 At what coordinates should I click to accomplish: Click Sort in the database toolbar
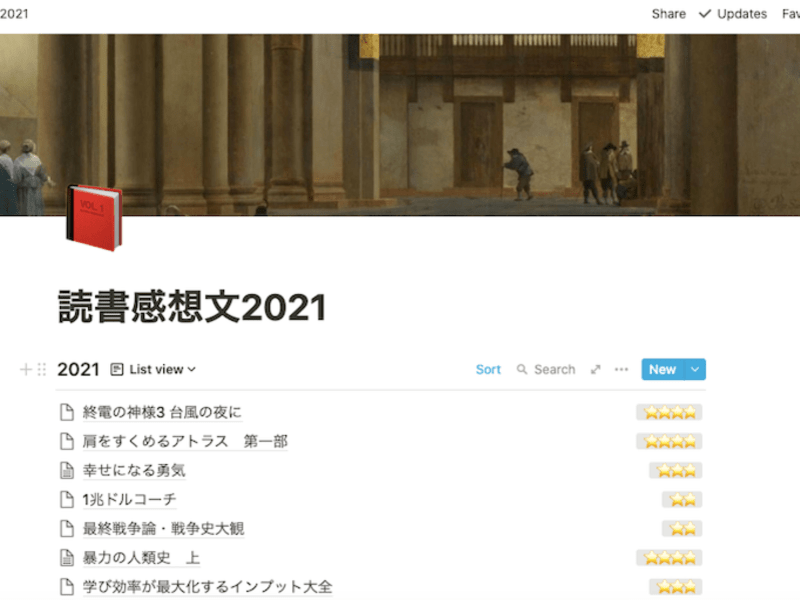488,369
